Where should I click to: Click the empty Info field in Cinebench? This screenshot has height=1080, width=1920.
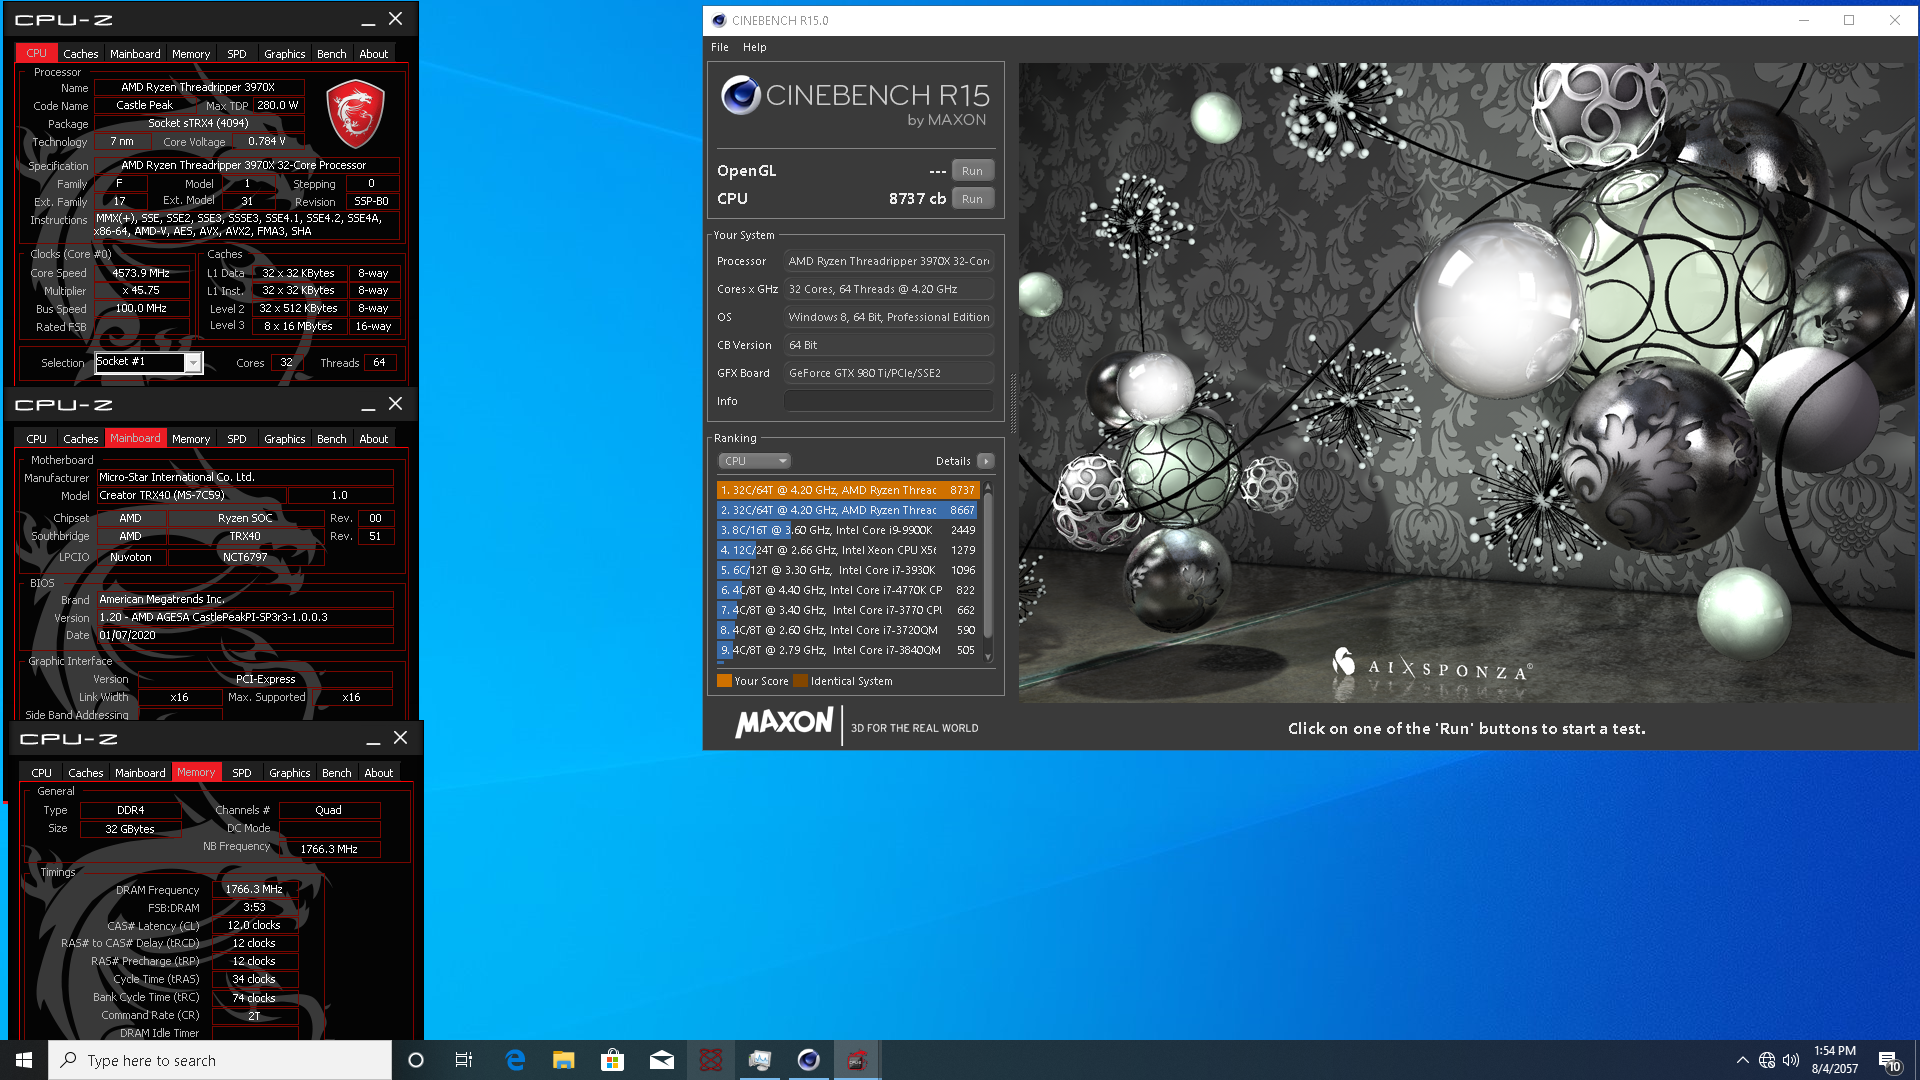click(x=889, y=401)
